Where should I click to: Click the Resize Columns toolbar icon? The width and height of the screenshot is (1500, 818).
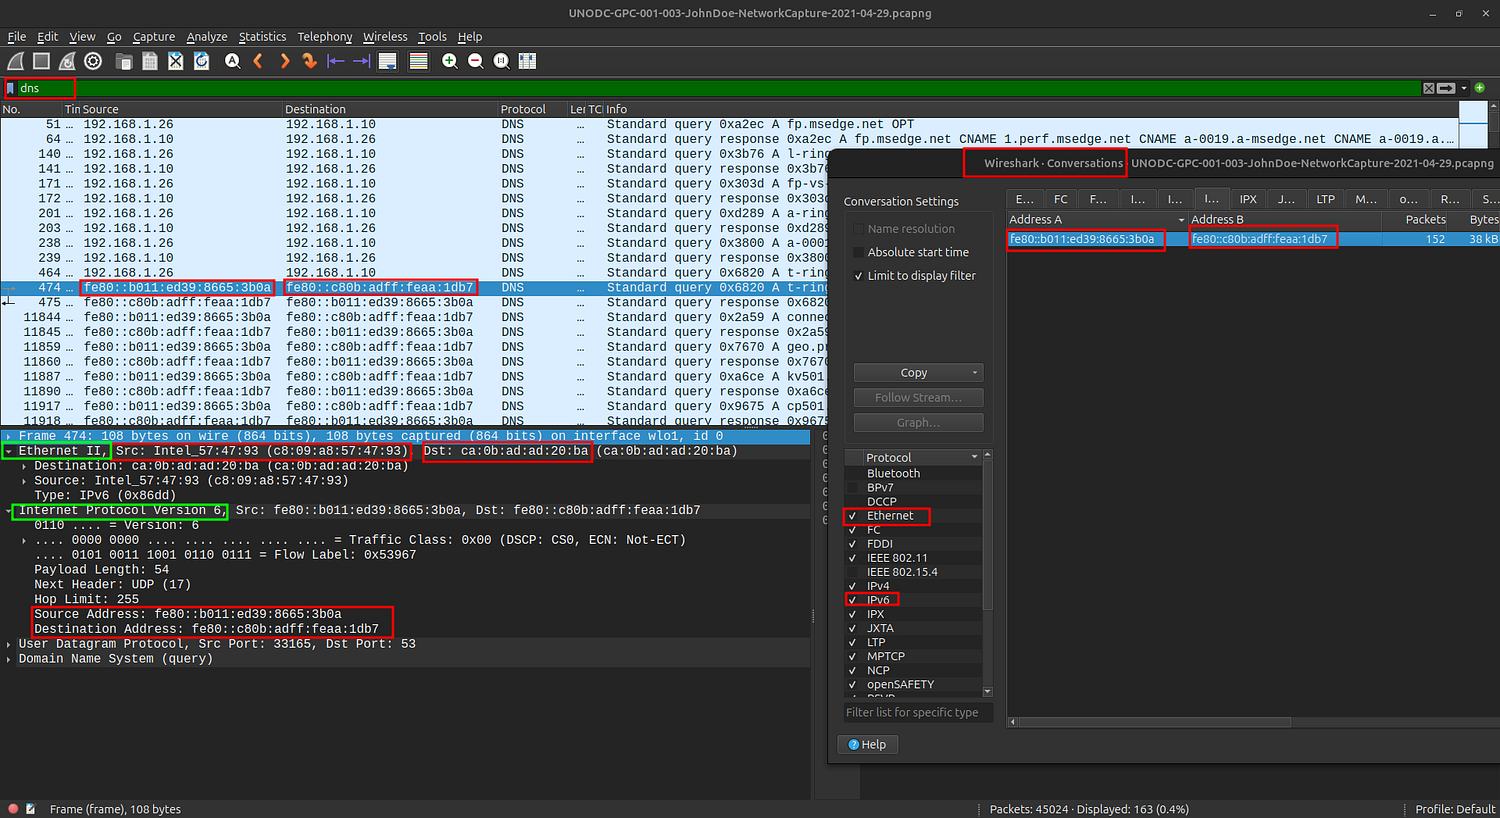(x=528, y=62)
